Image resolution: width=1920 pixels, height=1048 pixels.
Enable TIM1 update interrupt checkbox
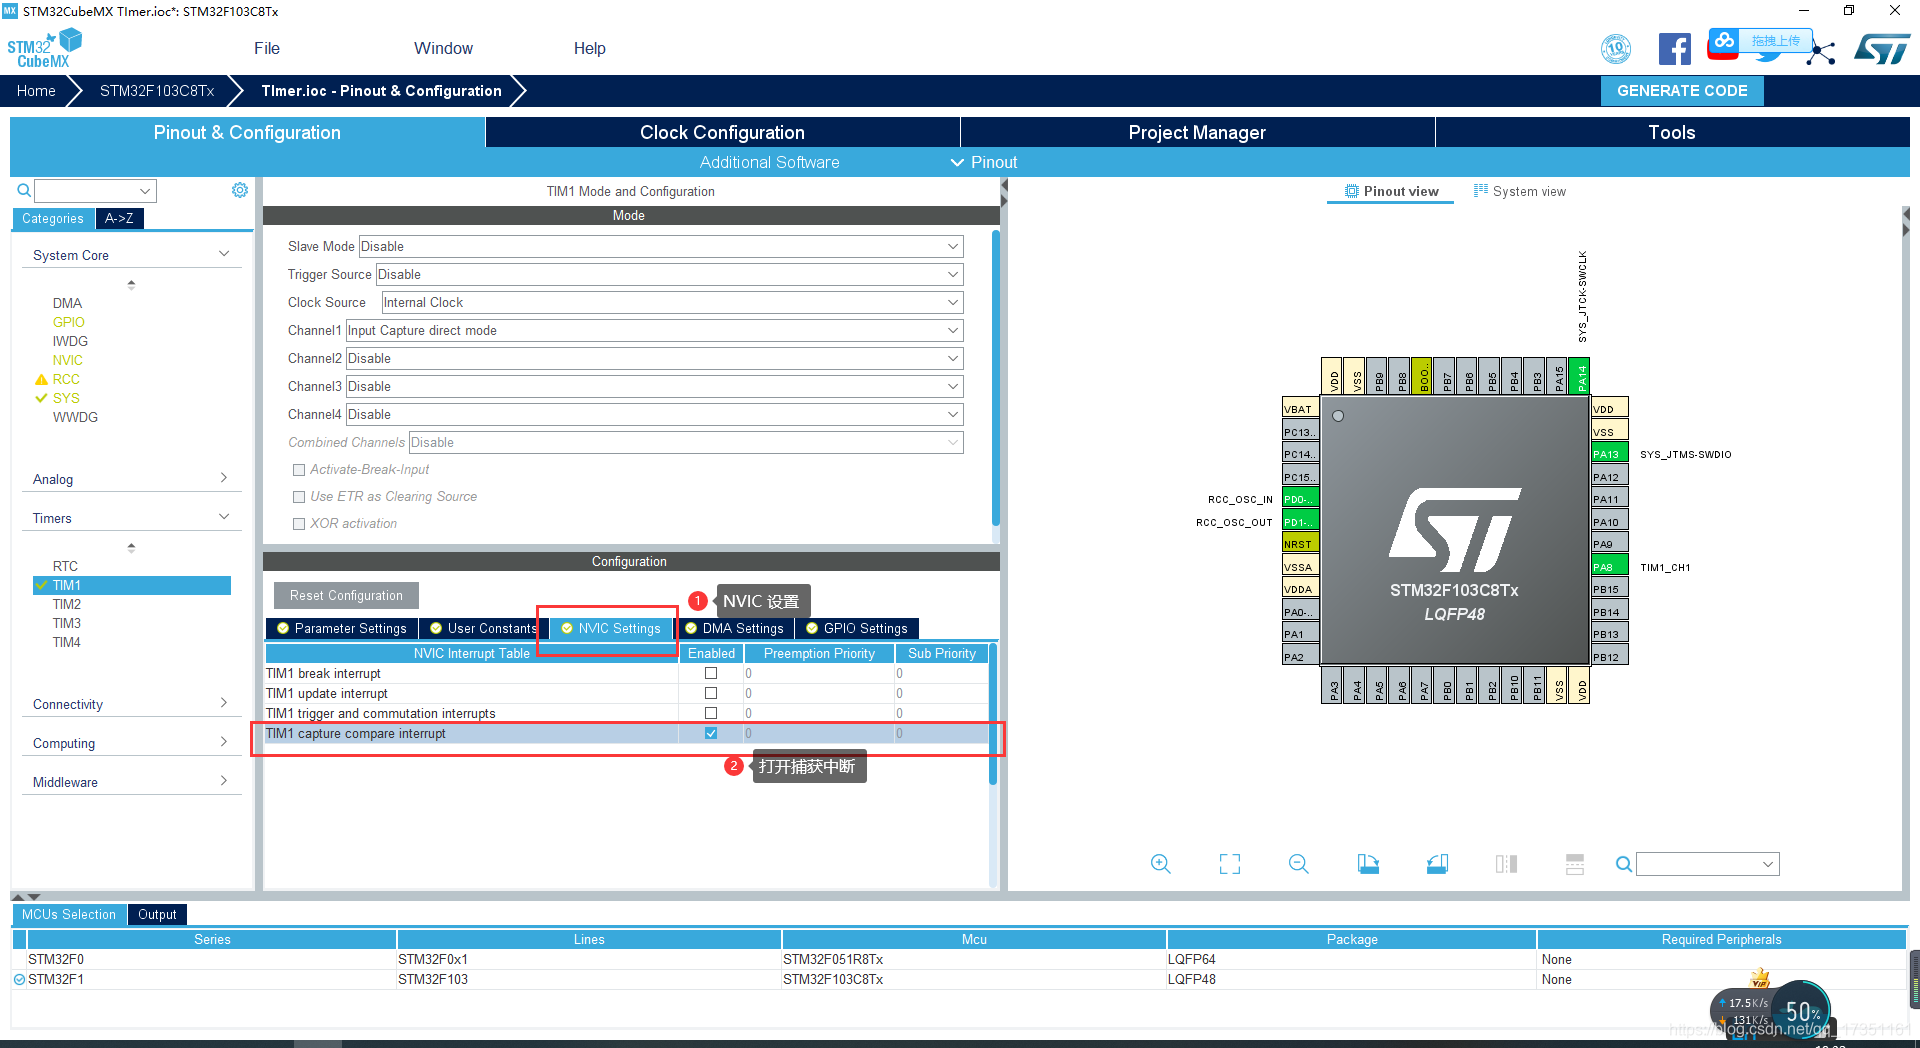711,693
